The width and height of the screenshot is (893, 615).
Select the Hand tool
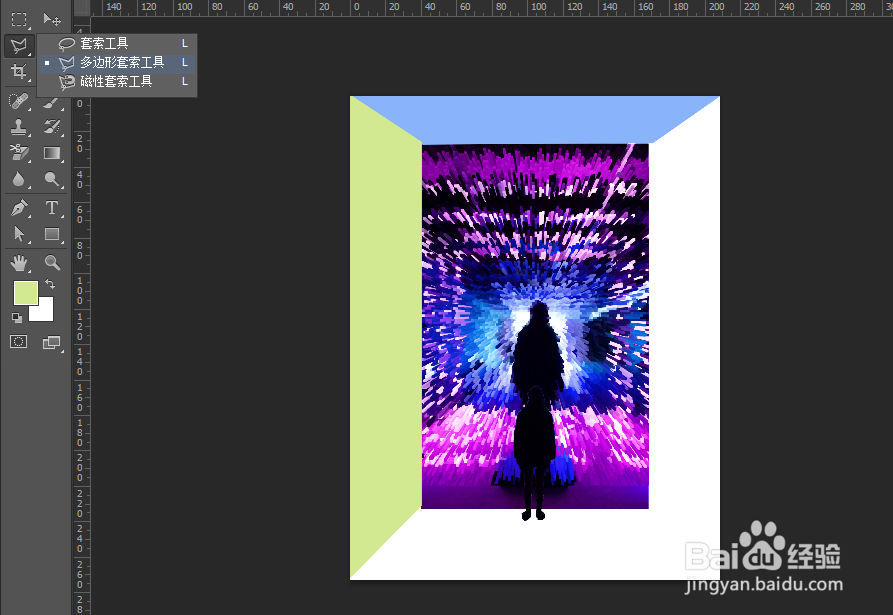point(19,263)
